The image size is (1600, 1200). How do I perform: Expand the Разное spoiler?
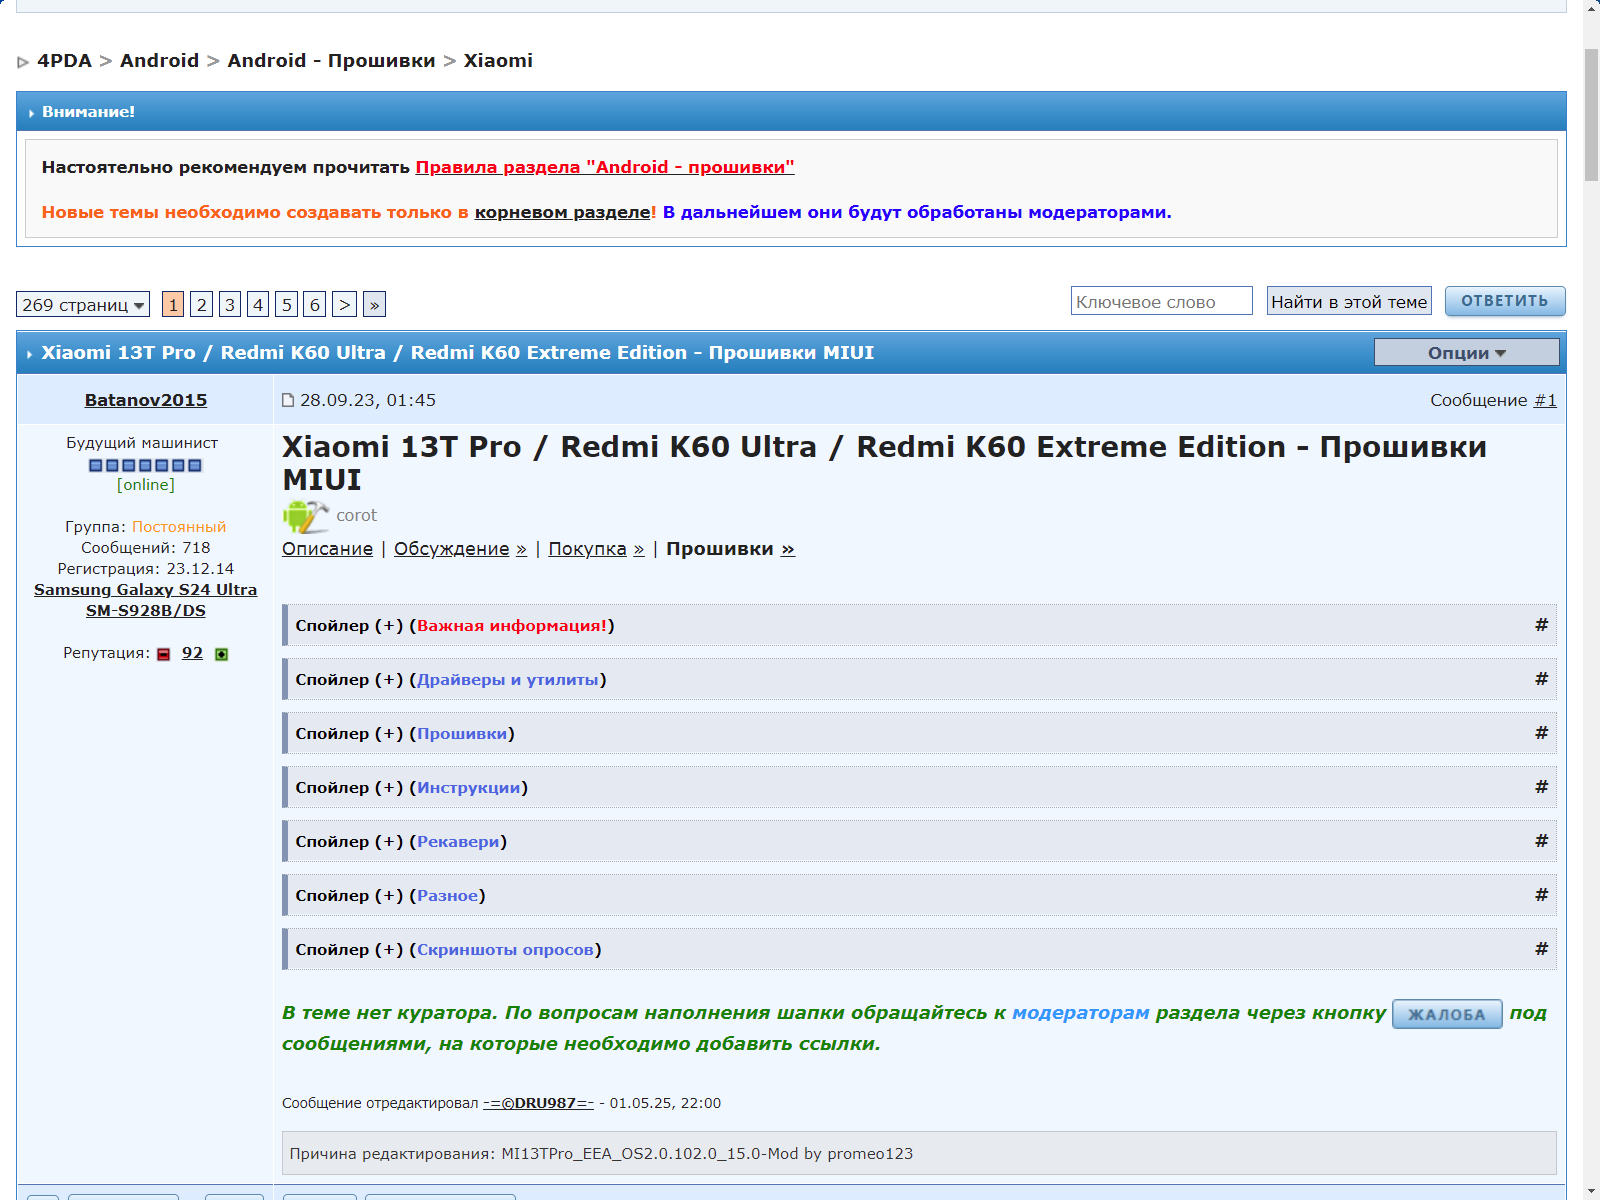point(919,895)
